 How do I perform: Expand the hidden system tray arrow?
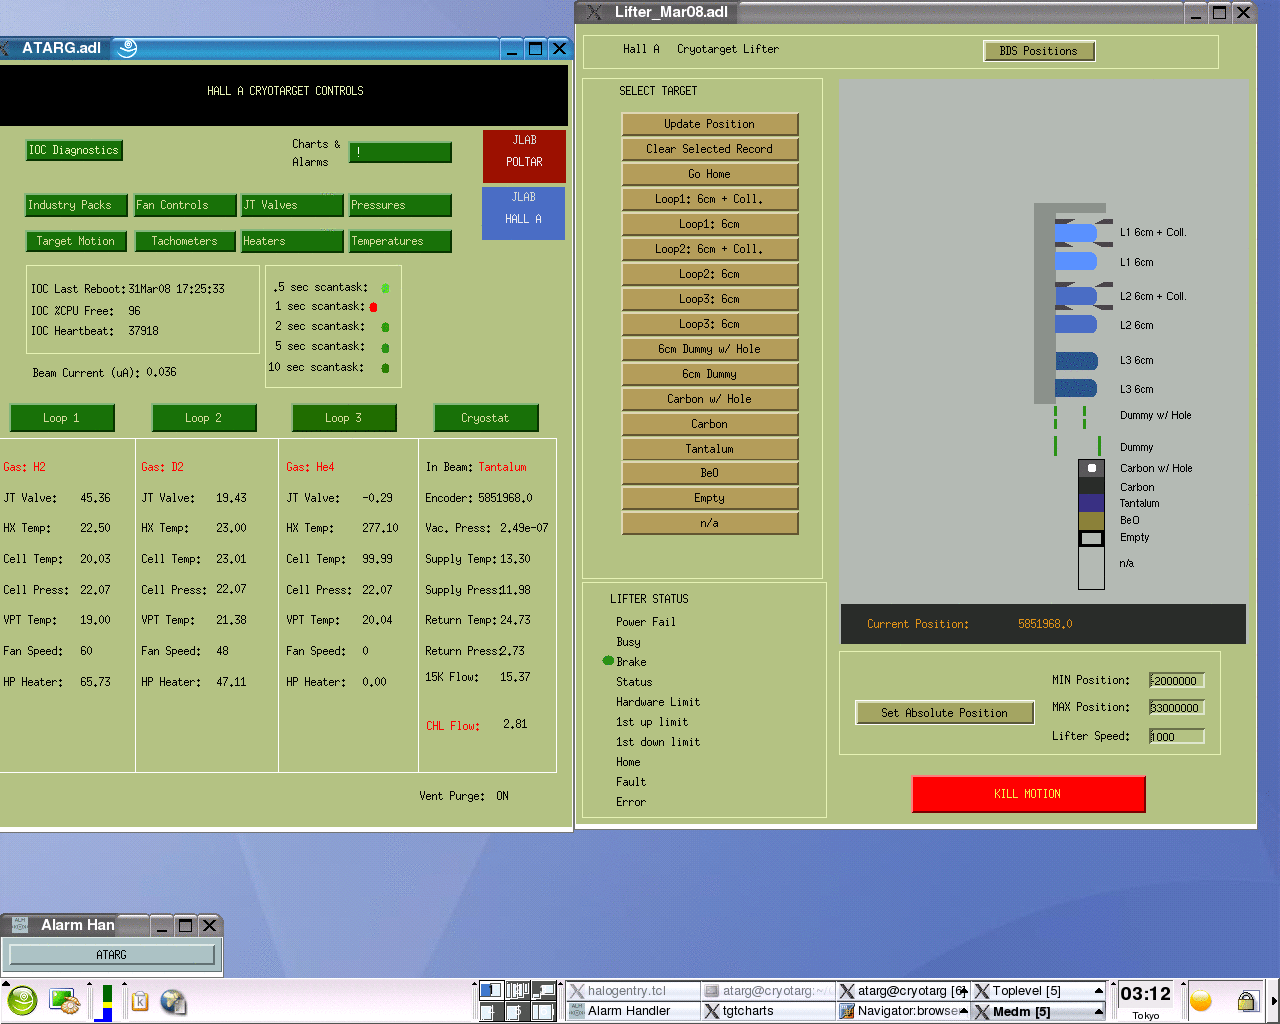coord(1274,1001)
